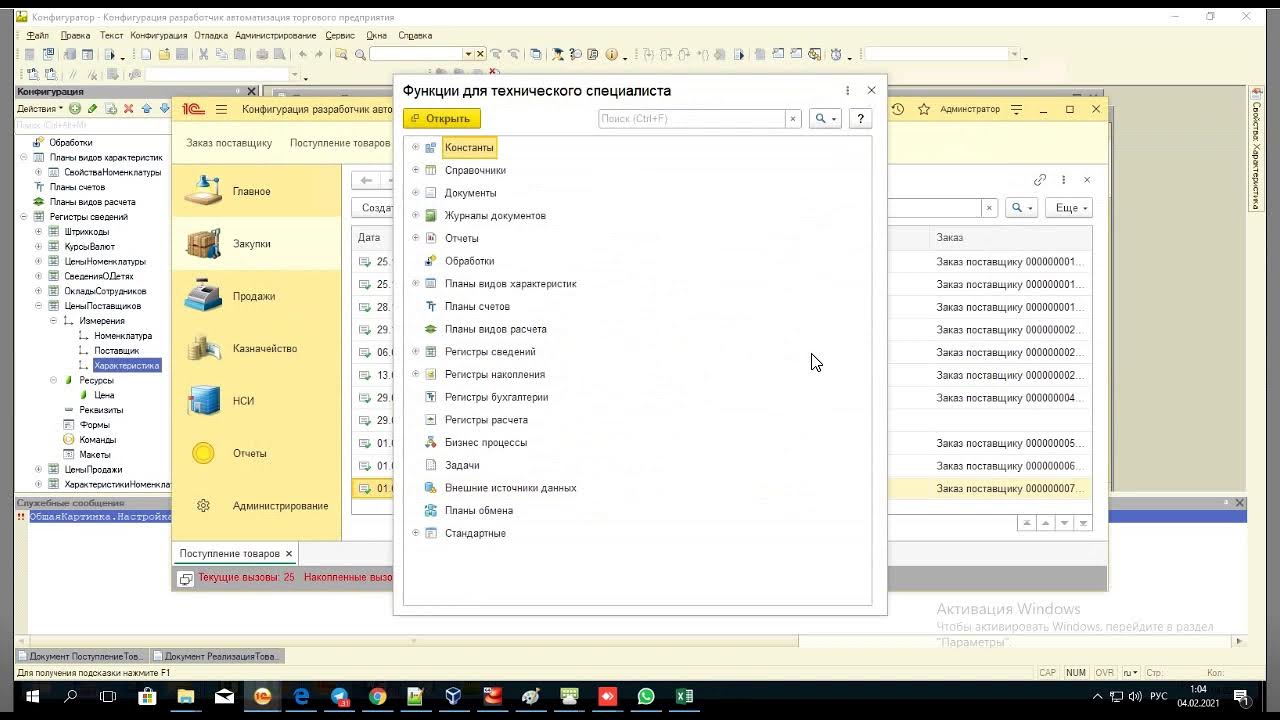Image resolution: width=1280 pixels, height=720 pixels.
Task: Select the Планы видов расчета icon in the dialog
Action: tap(431, 329)
